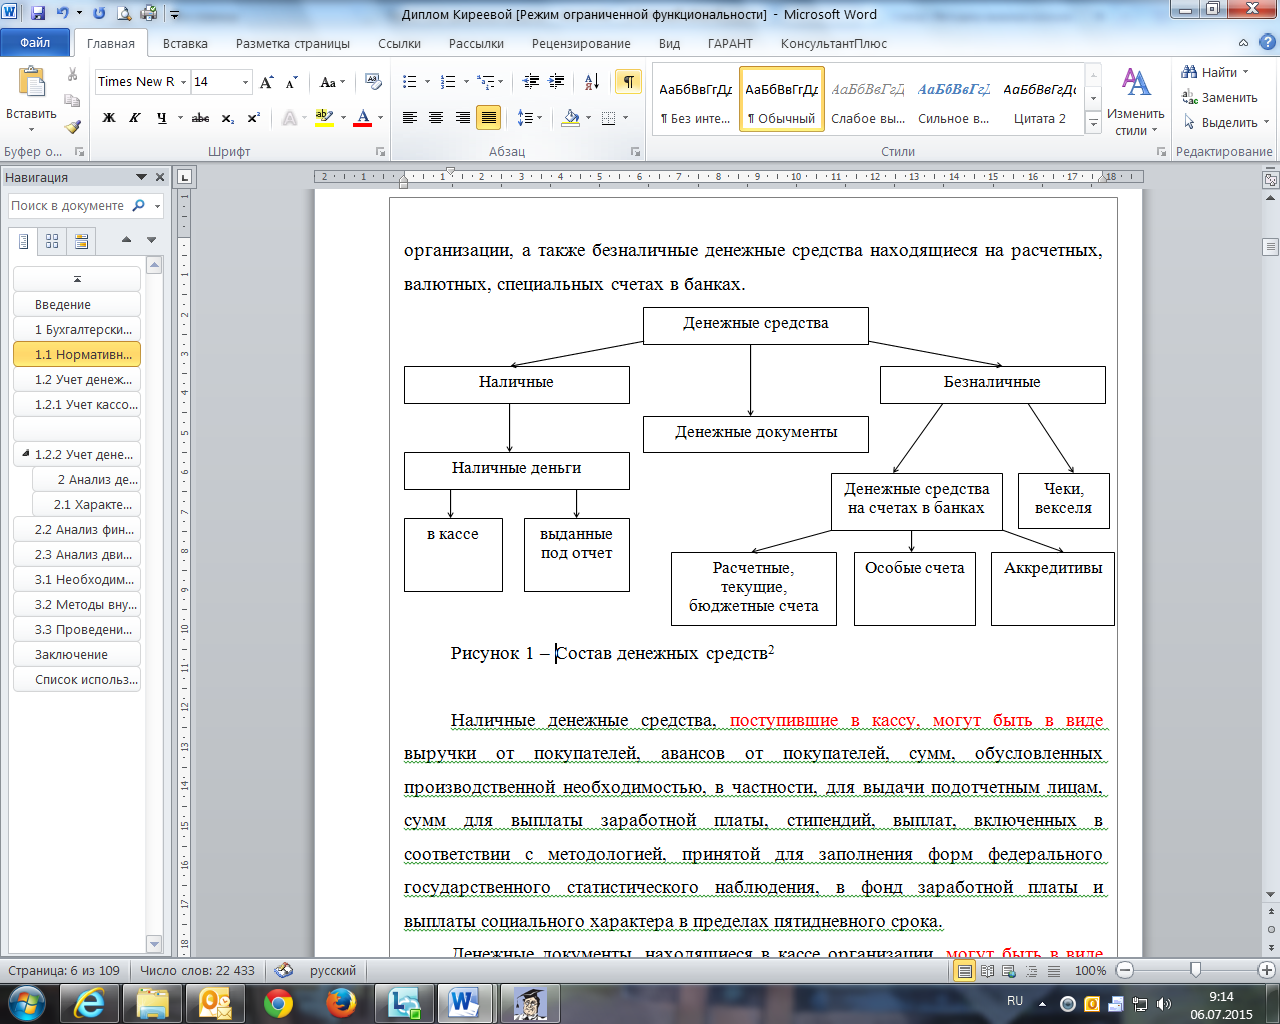Switch to the Рецензирование tab

pos(581,44)
